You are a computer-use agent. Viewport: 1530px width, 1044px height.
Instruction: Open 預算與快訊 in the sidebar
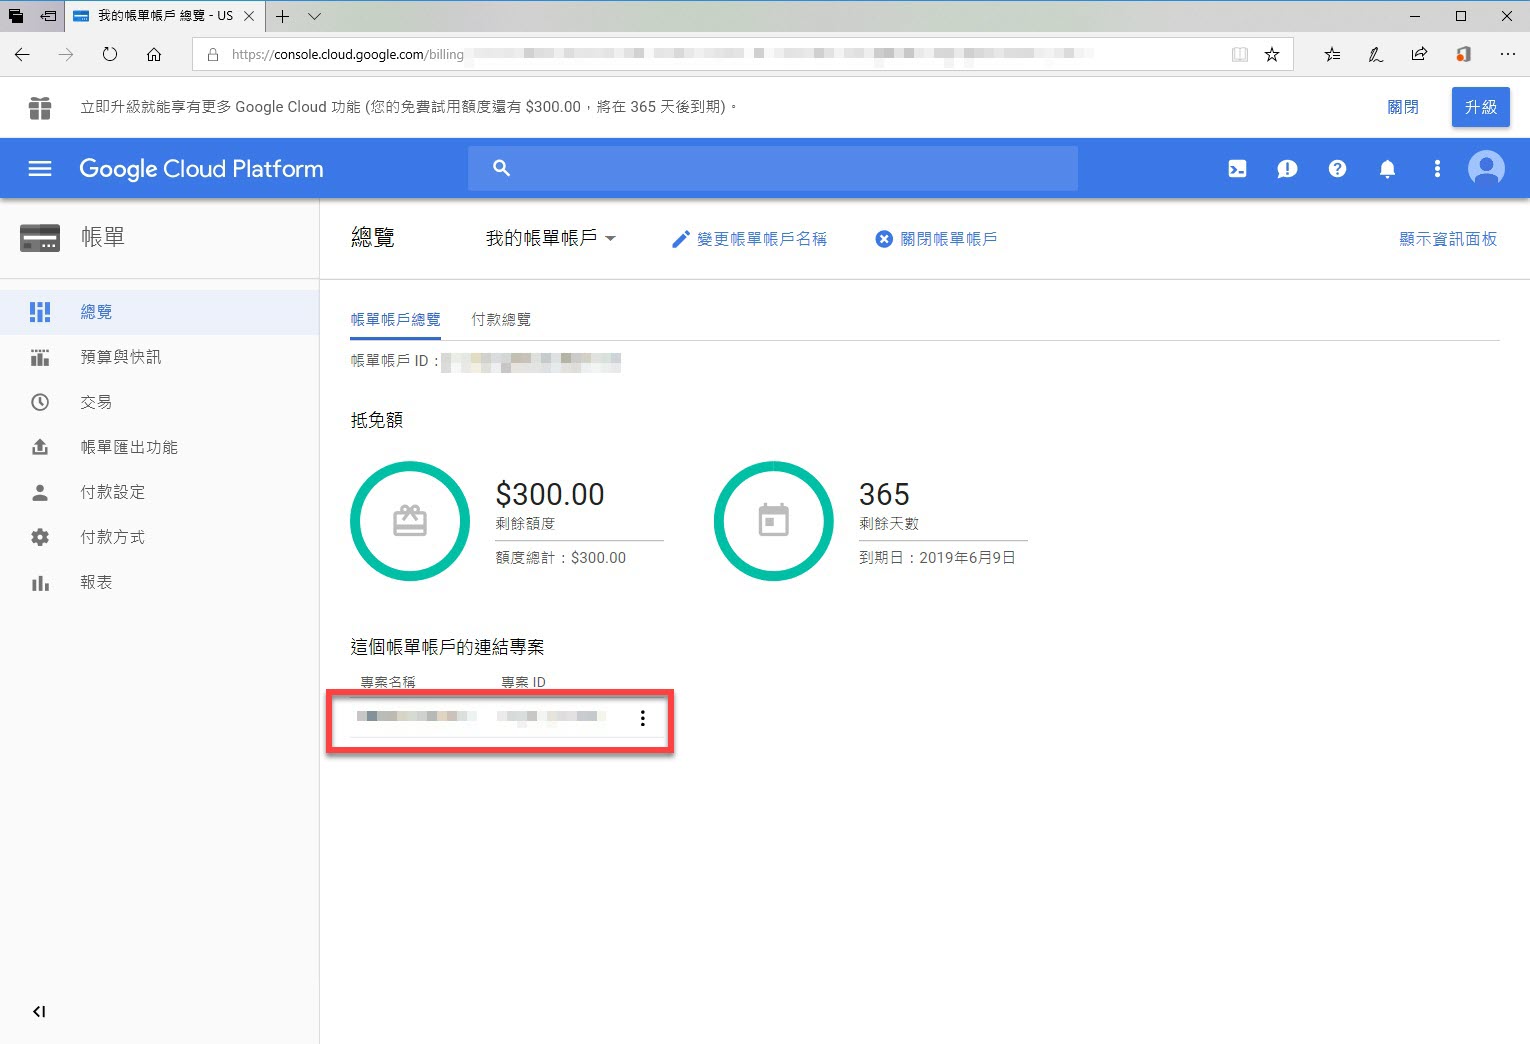tap(159, 357)
